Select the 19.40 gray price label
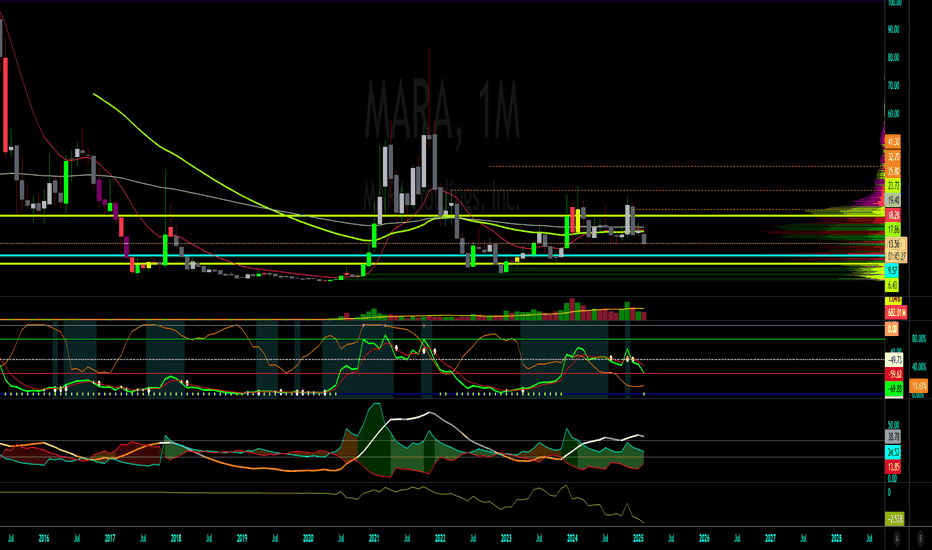The image size is (932, 550). [893, 200]
